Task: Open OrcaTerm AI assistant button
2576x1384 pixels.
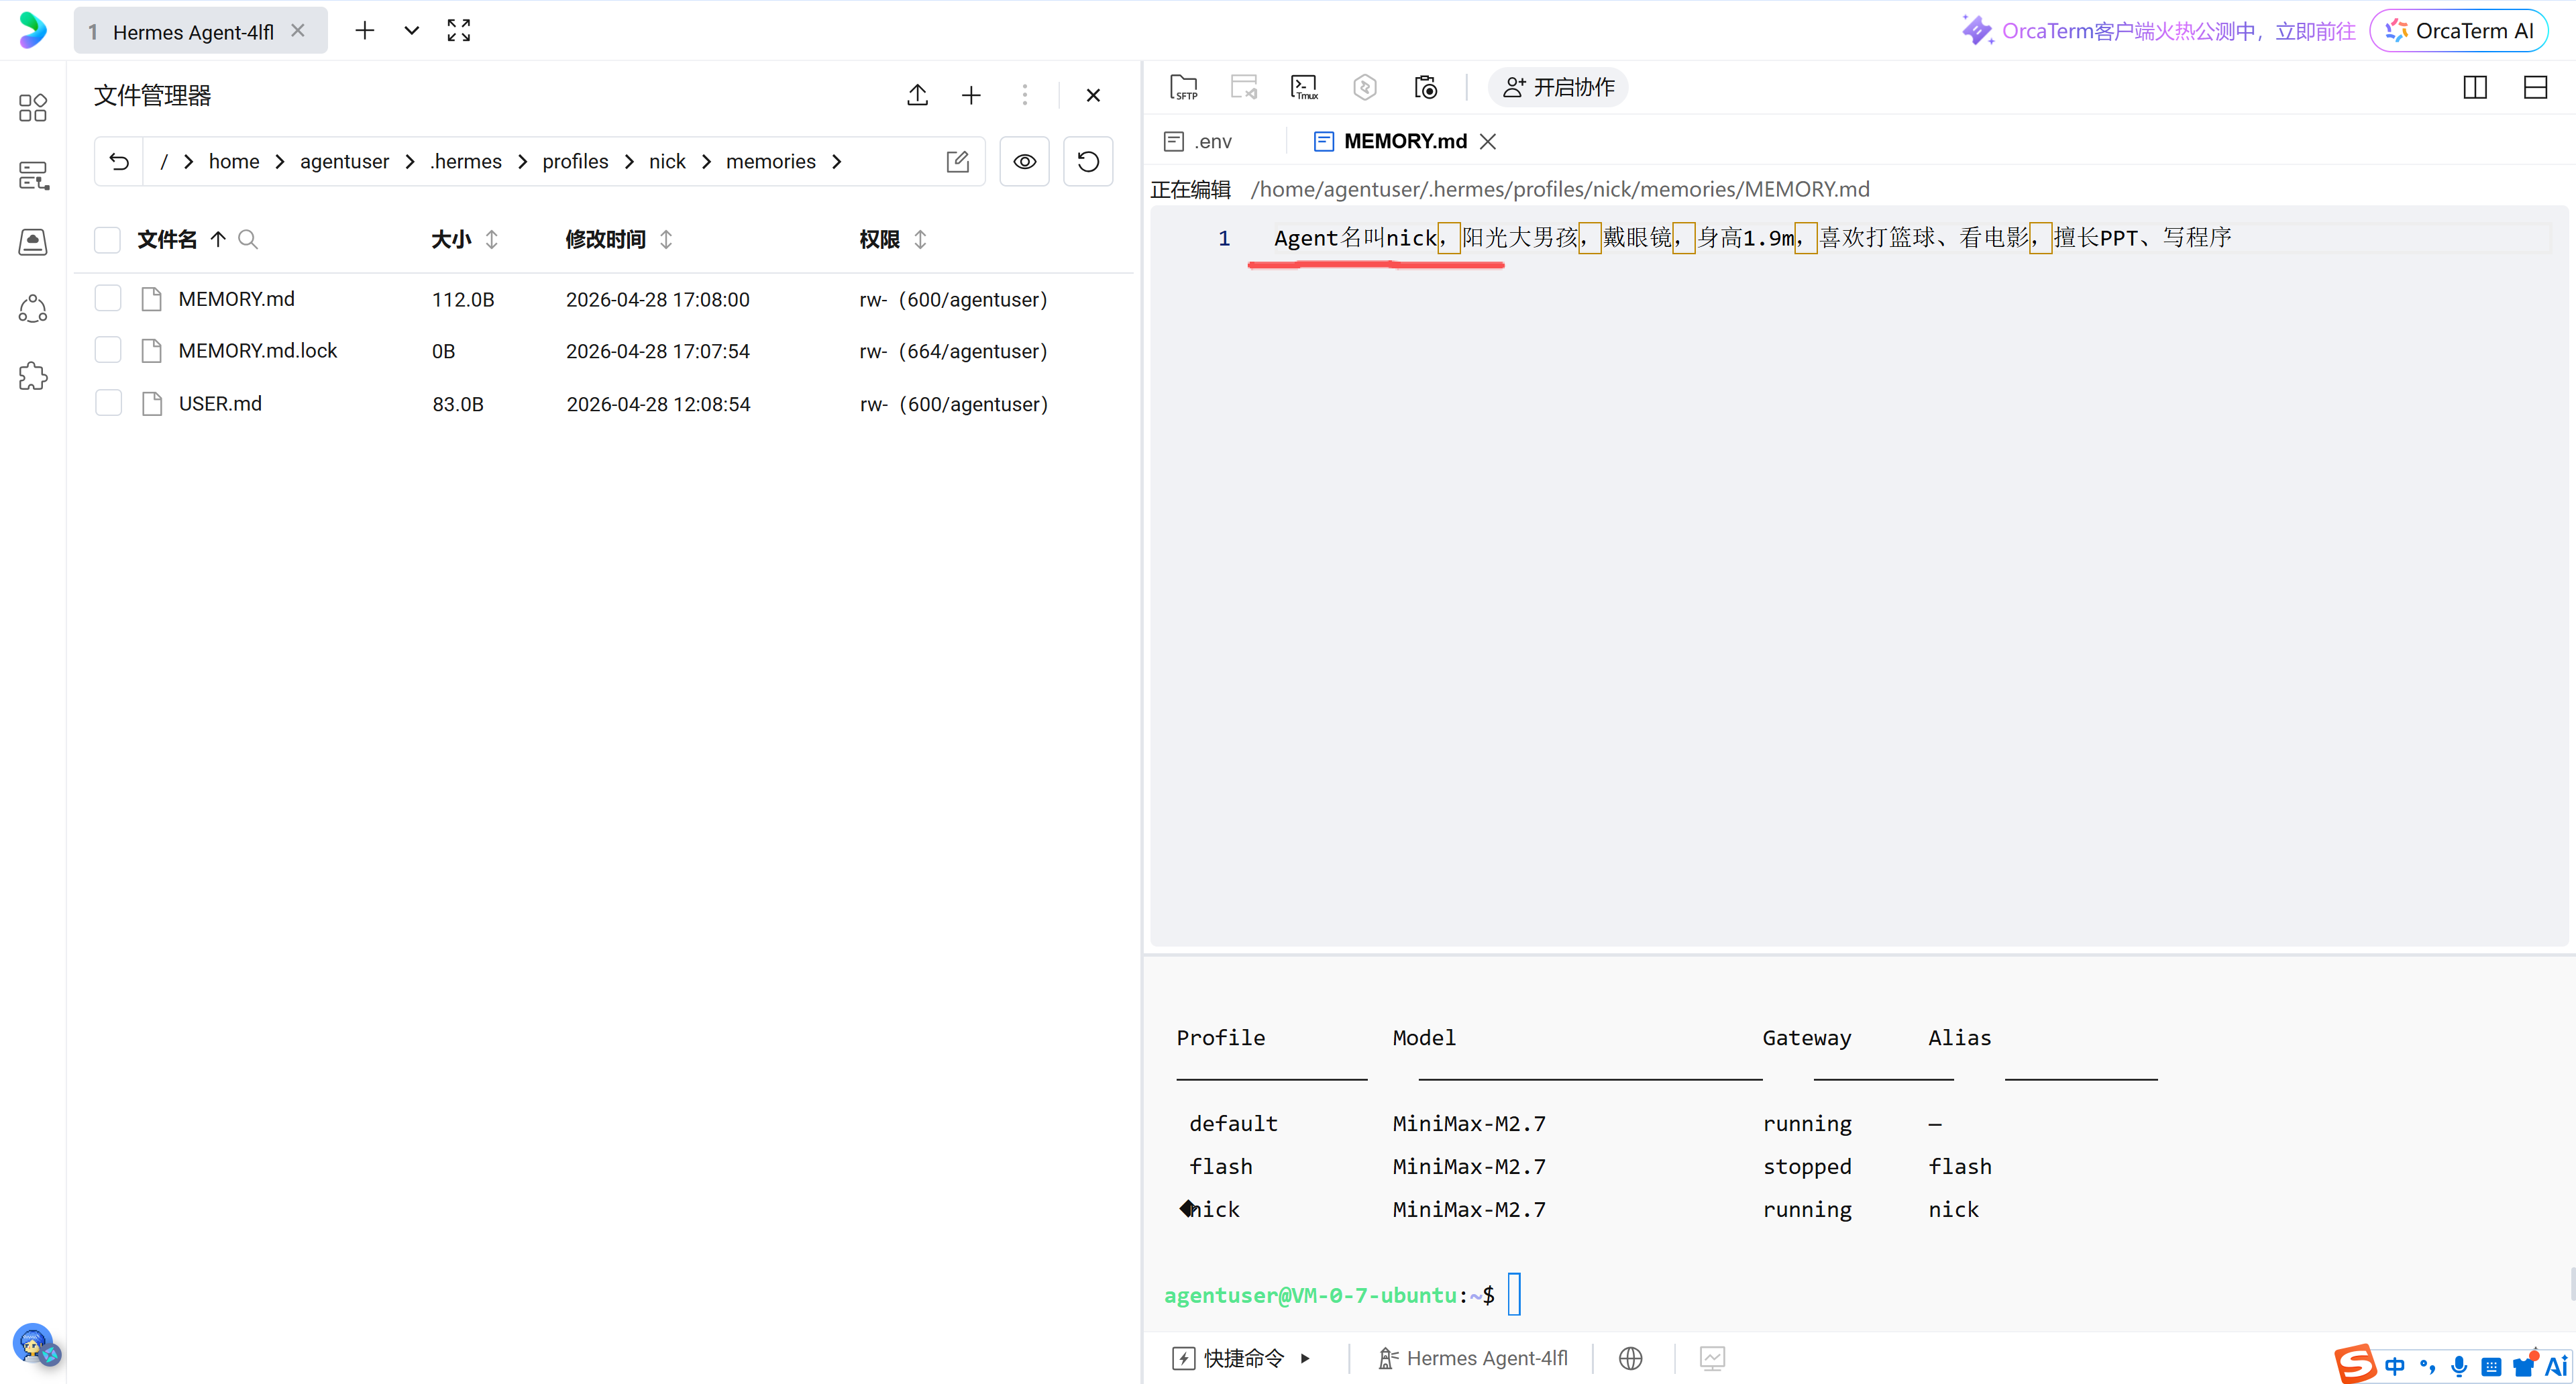Action: (2459, 31)
